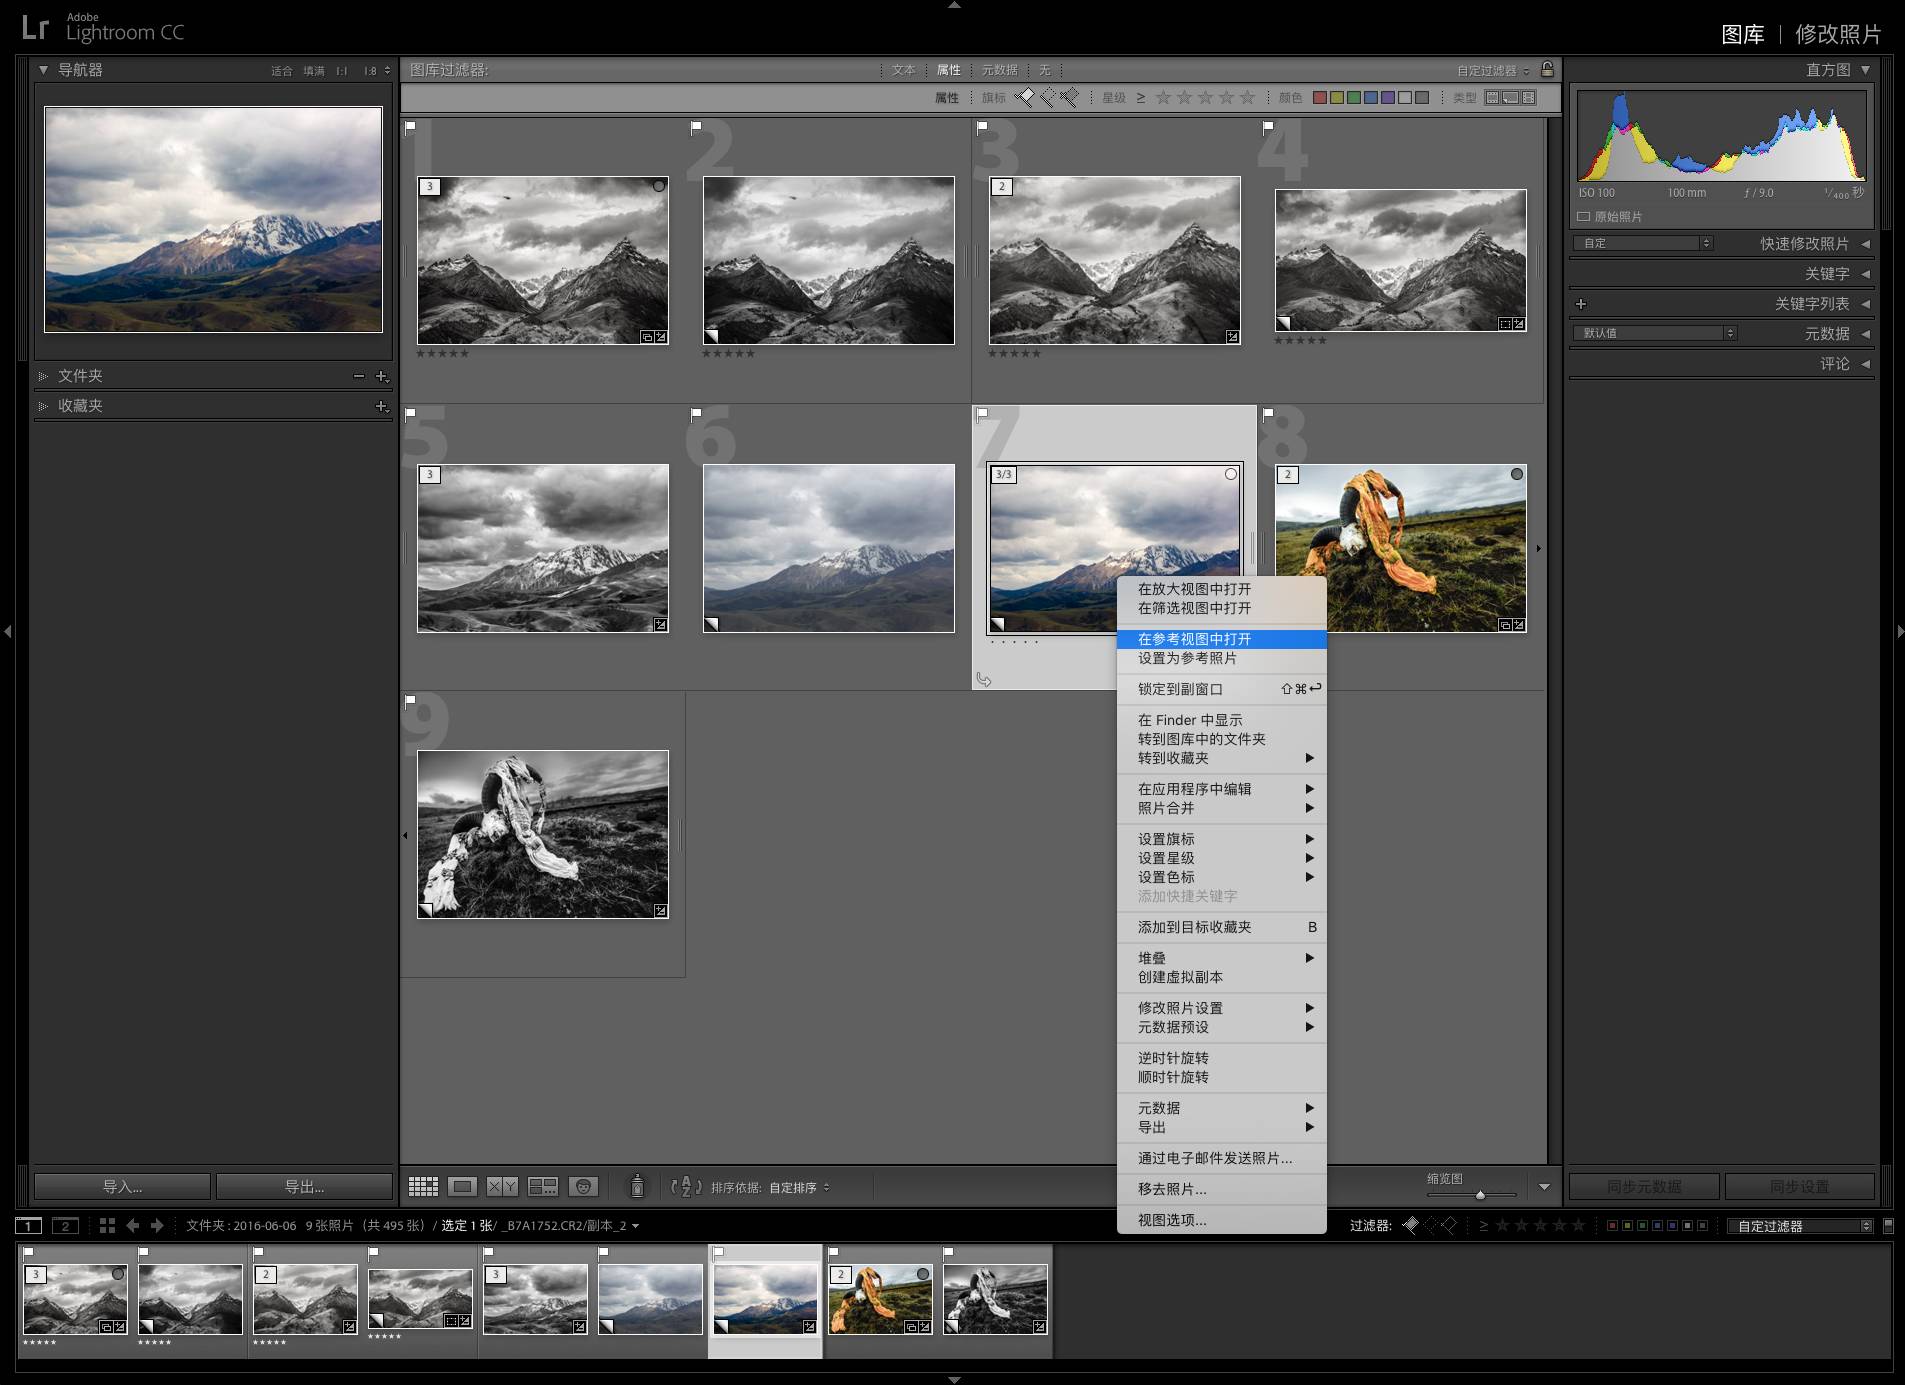Click the filter lock icon
1905x1385 pixels.
point(1547,69)
